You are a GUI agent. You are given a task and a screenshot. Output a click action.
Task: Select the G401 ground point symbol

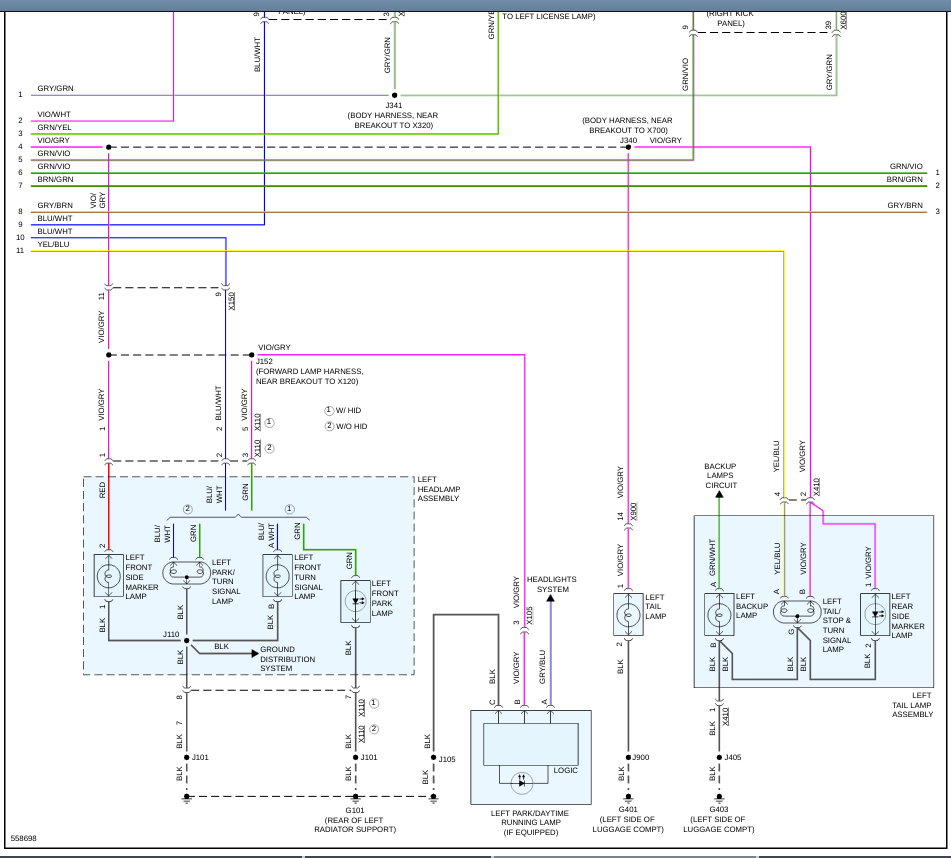[628, 798]
